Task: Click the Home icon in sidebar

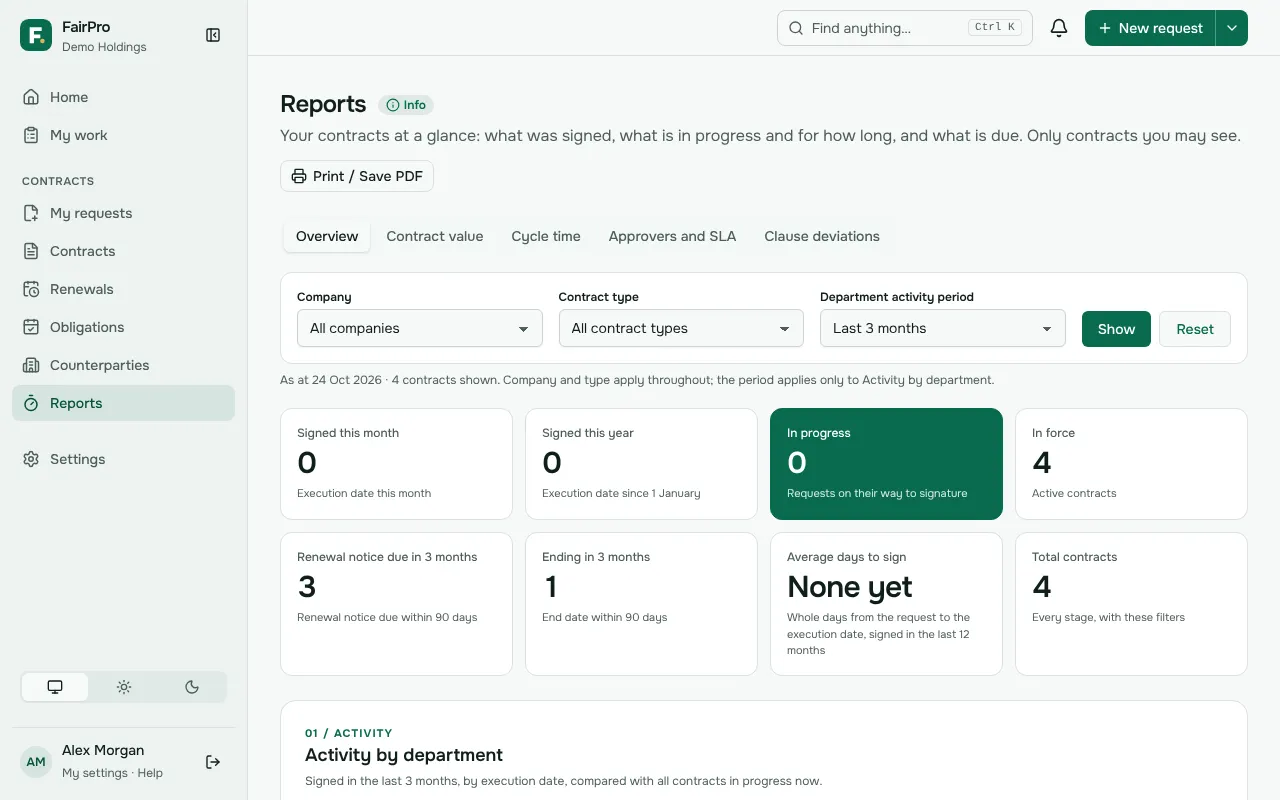Action: click(x=31, y=97)
